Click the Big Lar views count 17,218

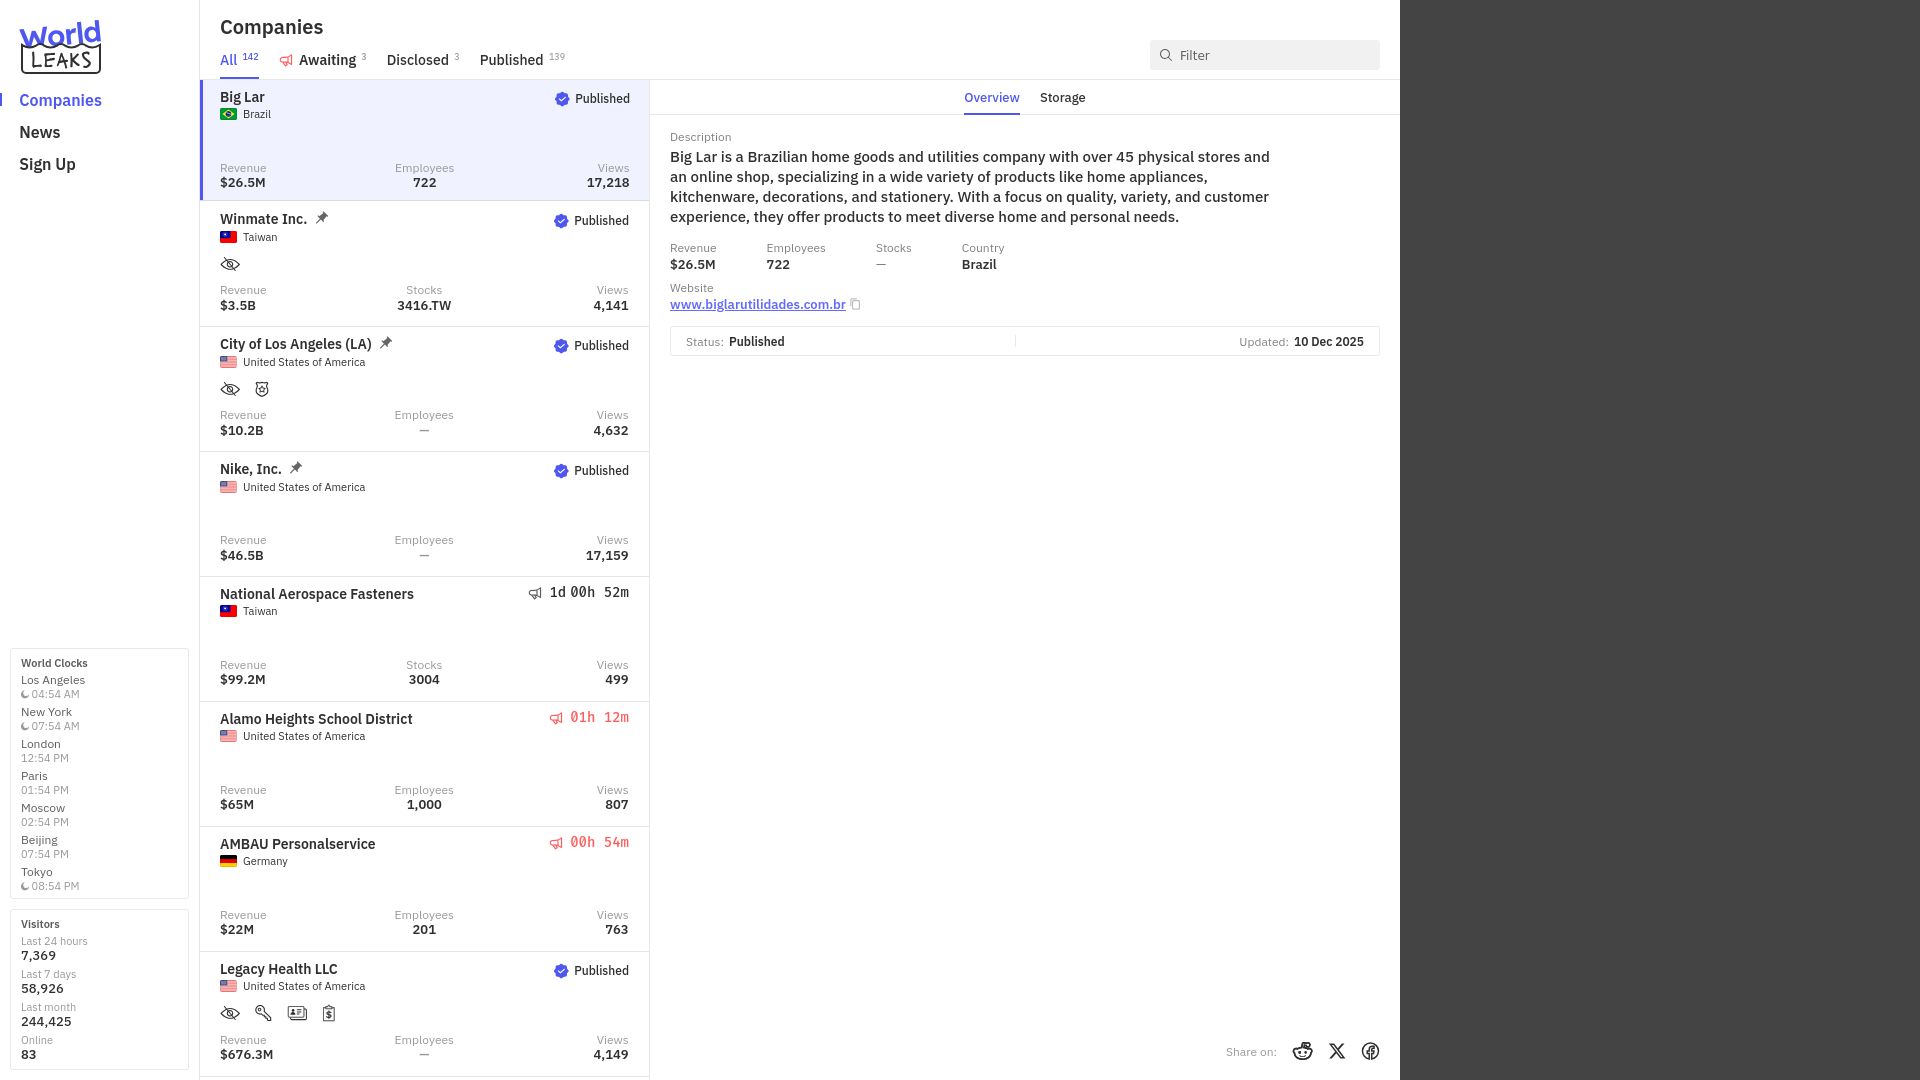tap(608, 183)
